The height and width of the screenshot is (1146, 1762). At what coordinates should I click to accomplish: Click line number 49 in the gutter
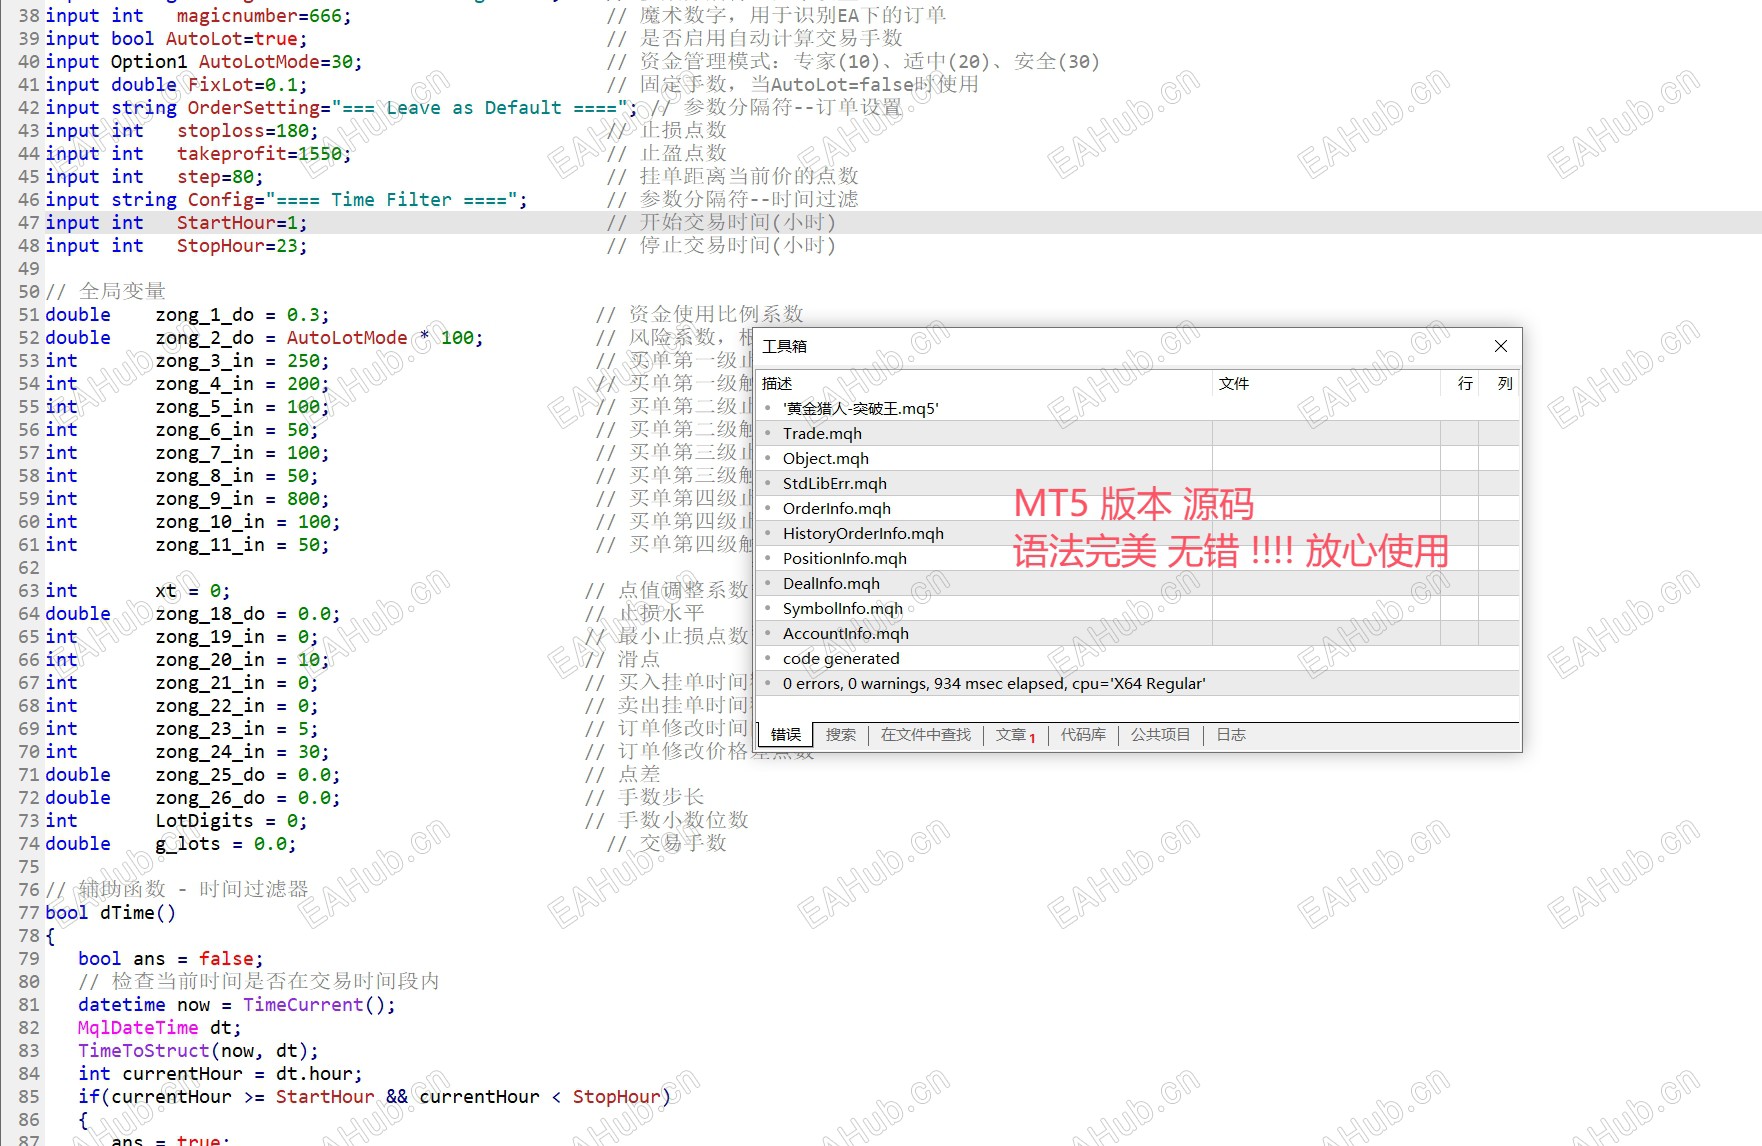click(29, 269)
